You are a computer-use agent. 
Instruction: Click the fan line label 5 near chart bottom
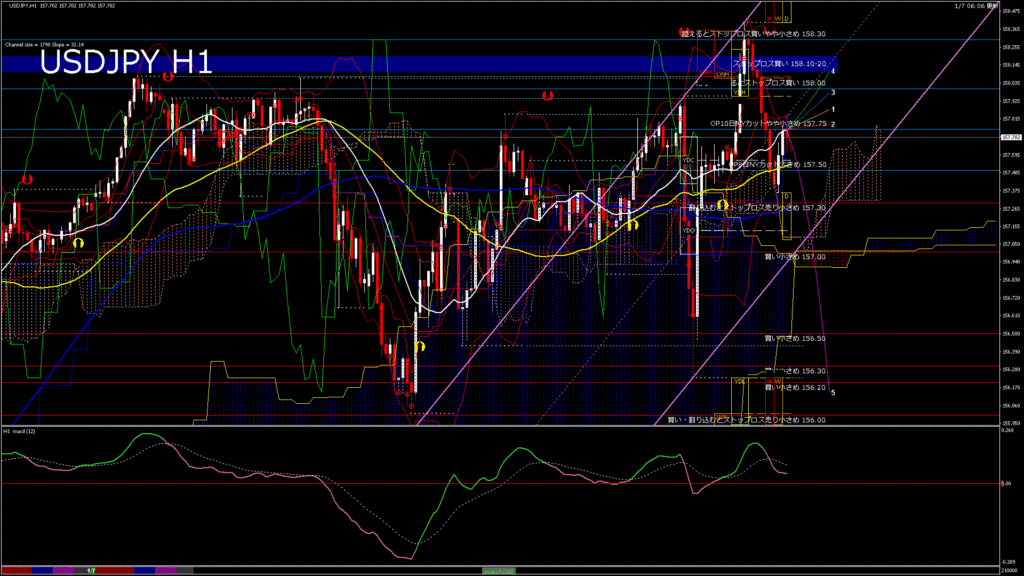(833, 391)
